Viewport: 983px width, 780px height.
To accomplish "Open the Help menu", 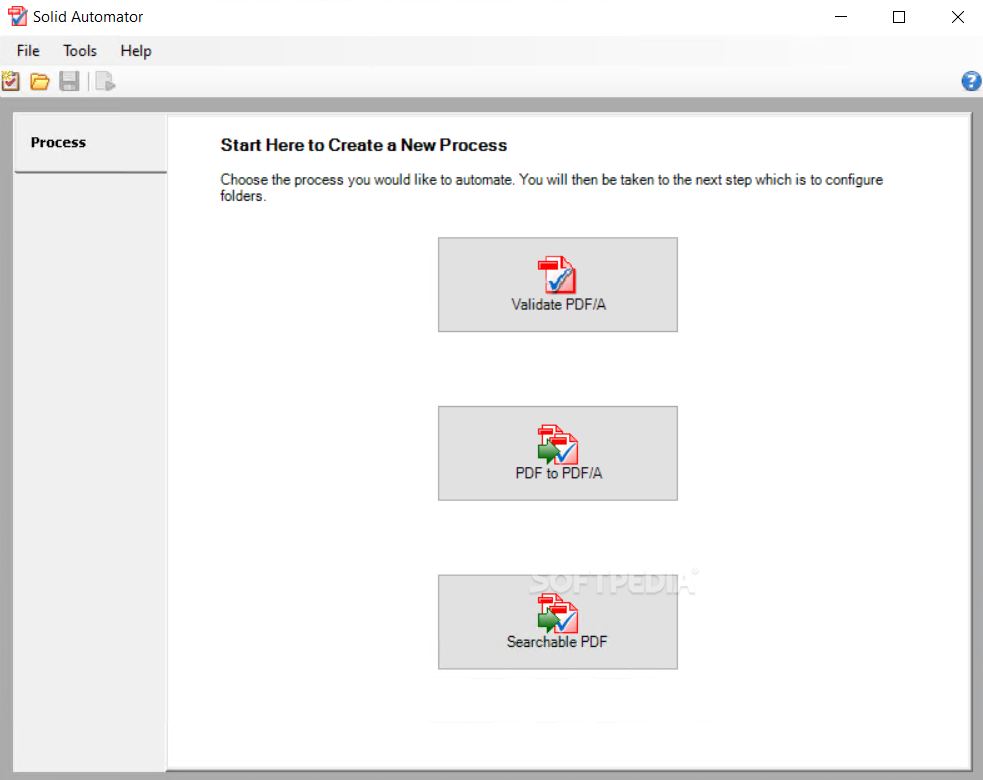I will point(136,51).
